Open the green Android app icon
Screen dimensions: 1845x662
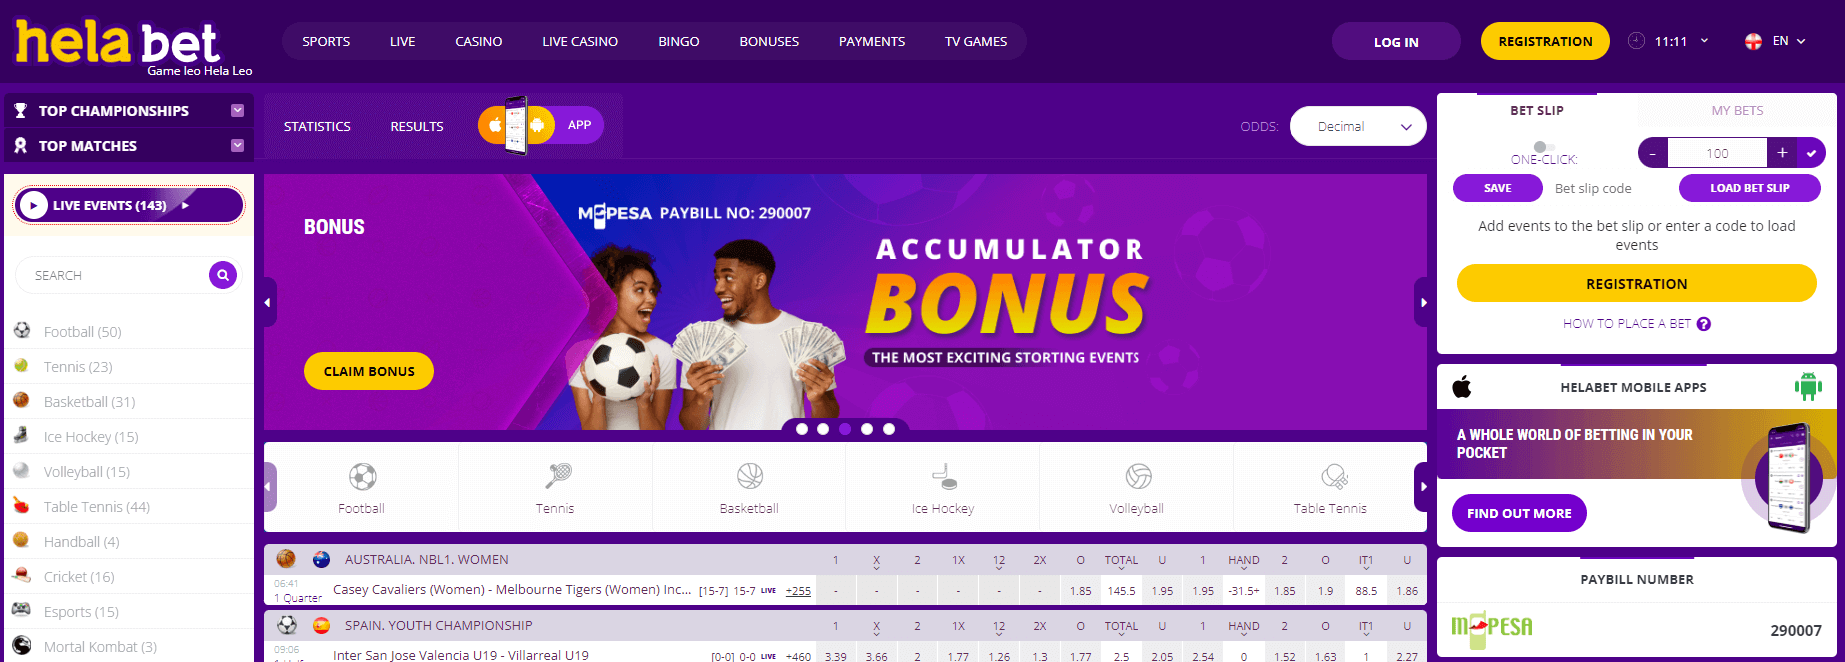pos(1808,386)
